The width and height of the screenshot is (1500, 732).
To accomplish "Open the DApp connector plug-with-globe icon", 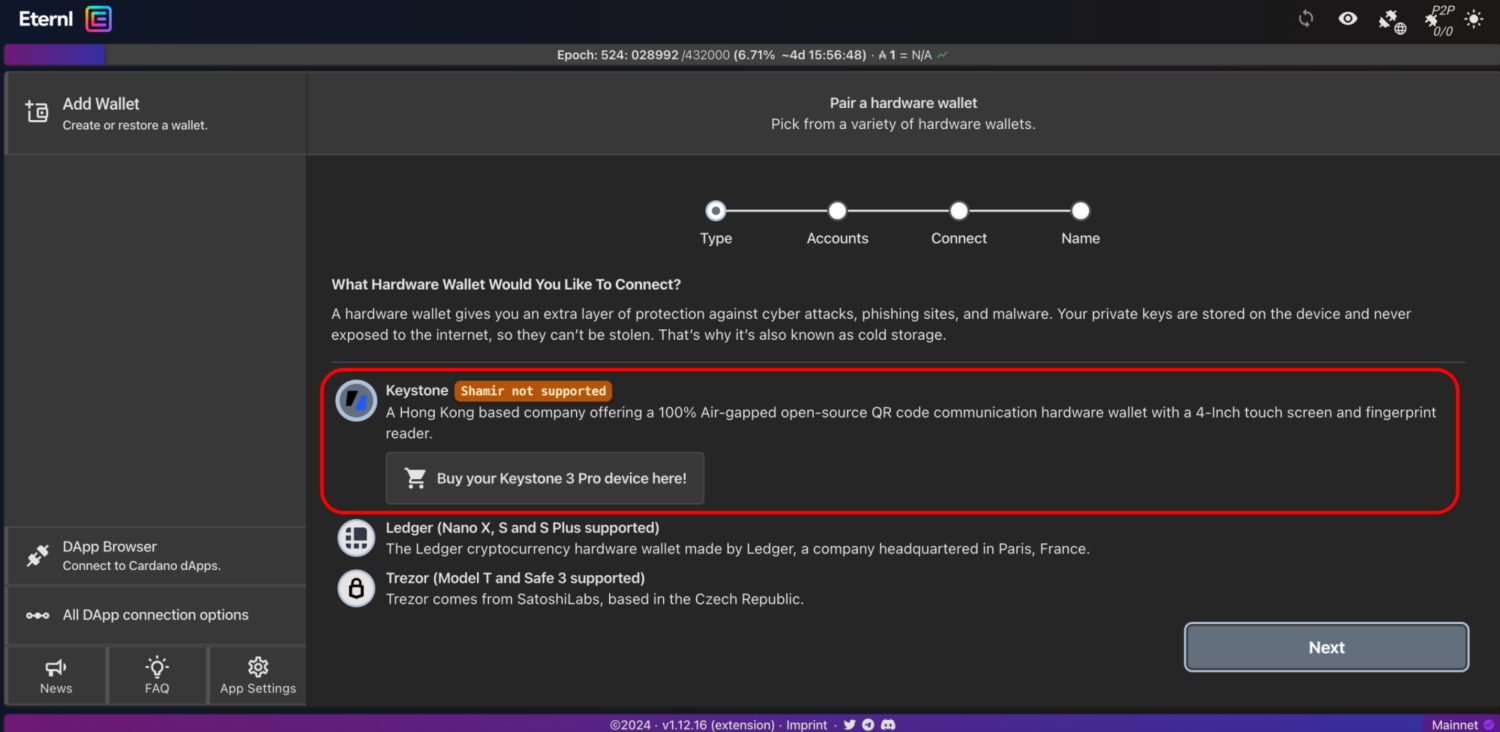I will pos(1391,21).
